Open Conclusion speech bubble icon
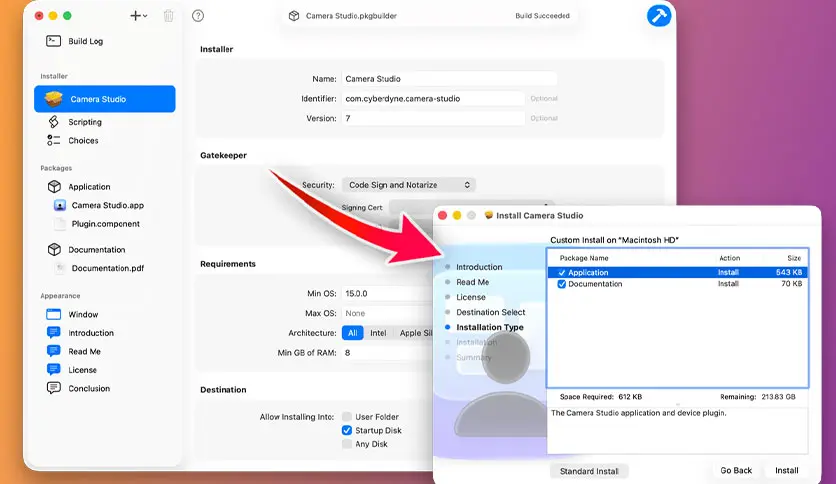836x484 pixels. point(53,388)
